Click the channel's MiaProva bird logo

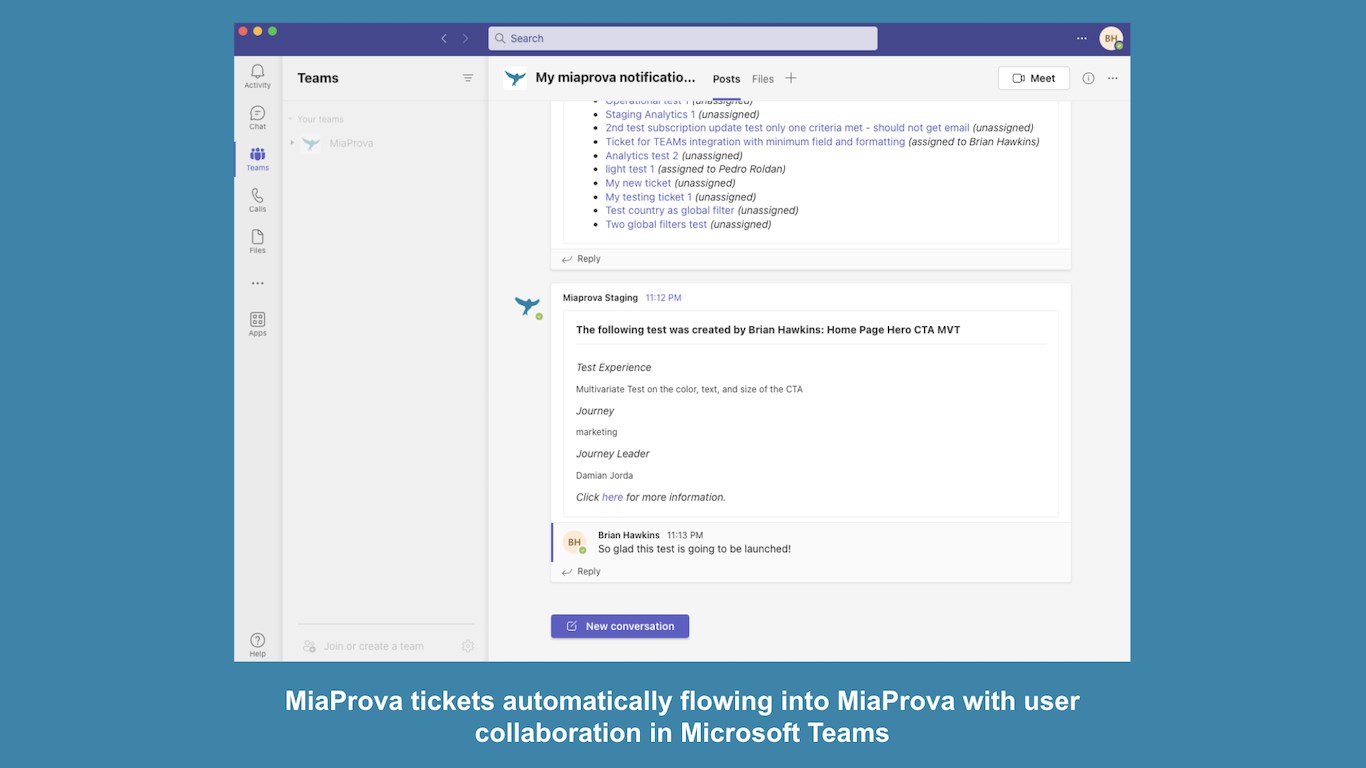click(x=515, y=78)
